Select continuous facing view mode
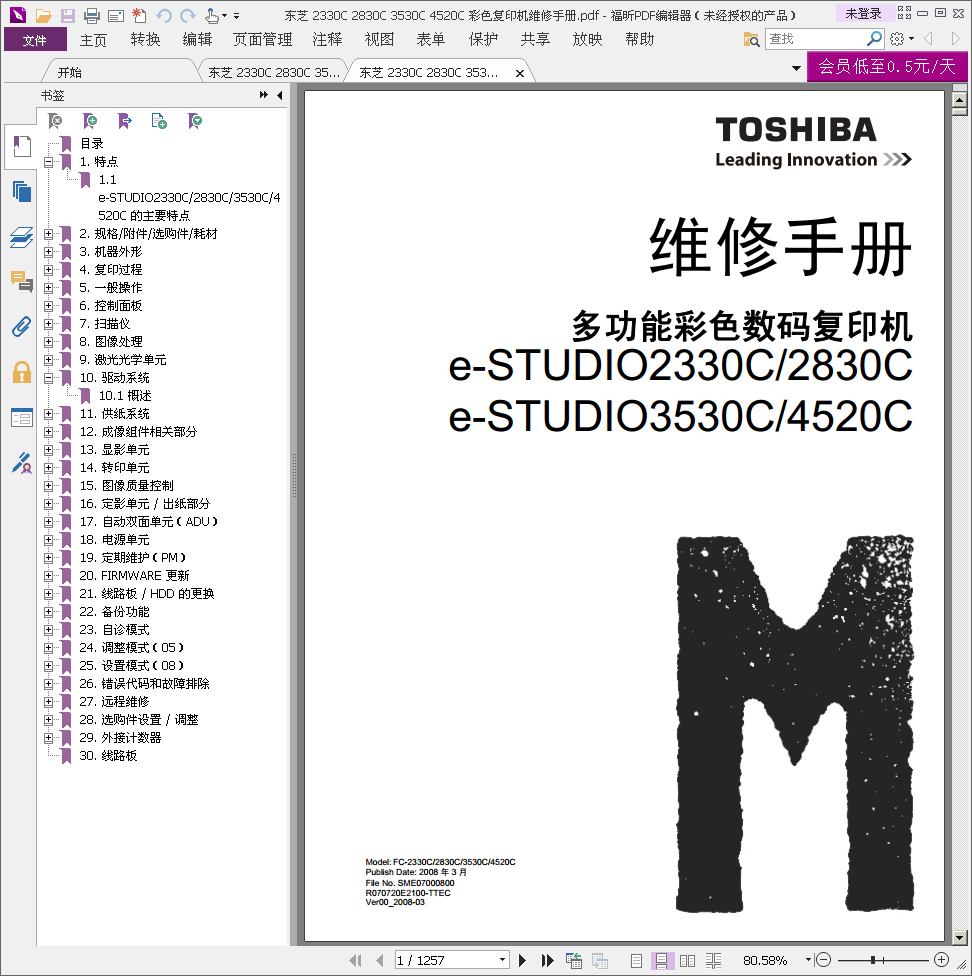Image resolution: width=972 pixels, height=976 pixels. (x=713, y=960)
